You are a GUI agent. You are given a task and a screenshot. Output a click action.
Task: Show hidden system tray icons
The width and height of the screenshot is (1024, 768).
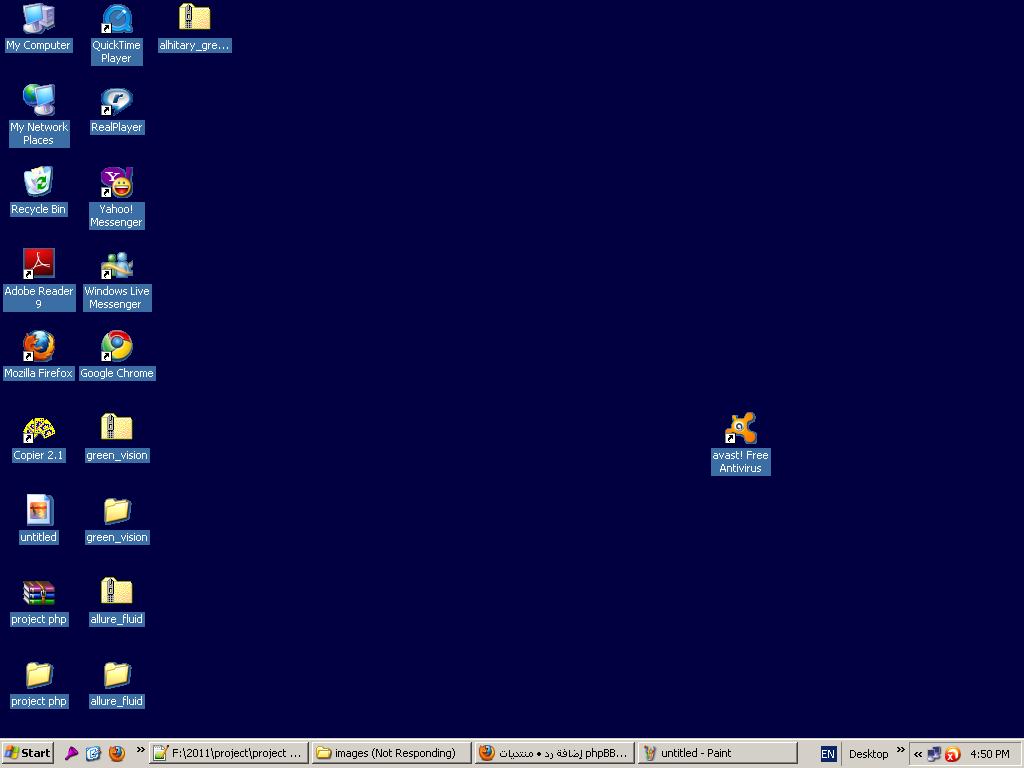[918, 754]
